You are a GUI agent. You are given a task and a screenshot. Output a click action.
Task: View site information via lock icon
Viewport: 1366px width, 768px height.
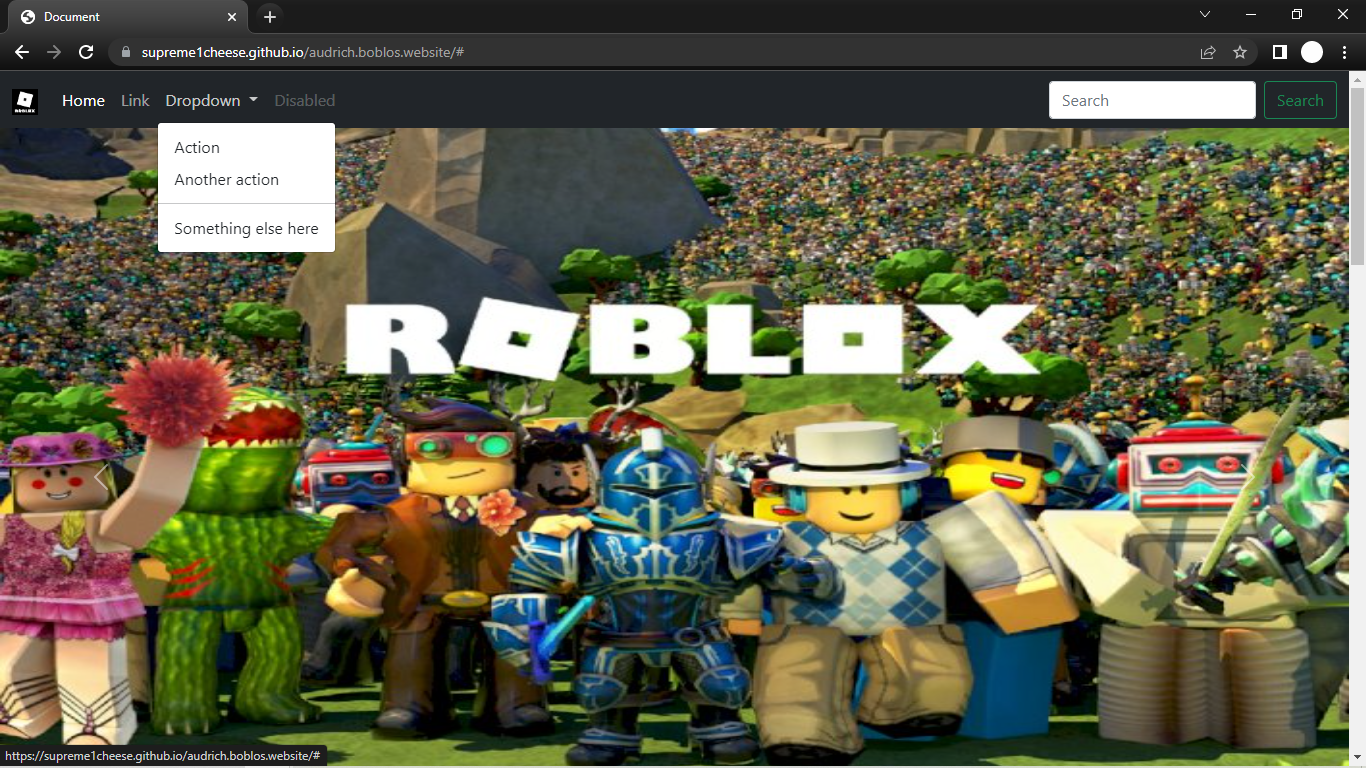coord(126,52)
